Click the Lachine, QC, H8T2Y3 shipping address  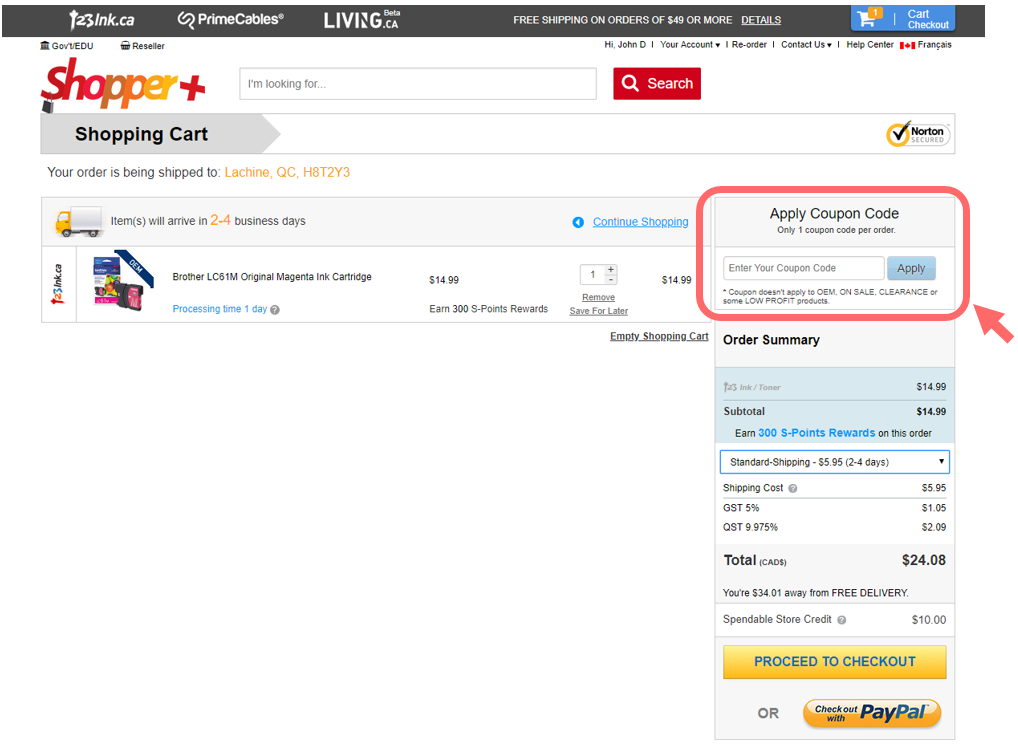287,172
